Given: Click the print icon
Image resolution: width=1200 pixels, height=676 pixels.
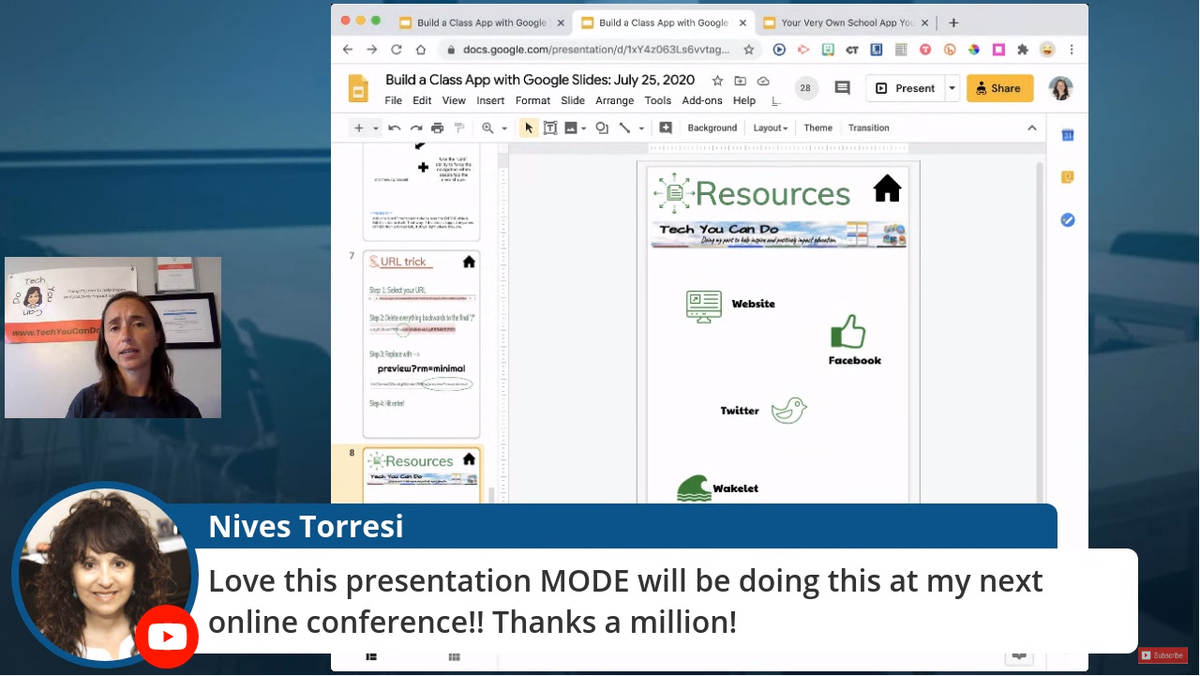Looking at the screenshot, I should [x=437, y=128].
